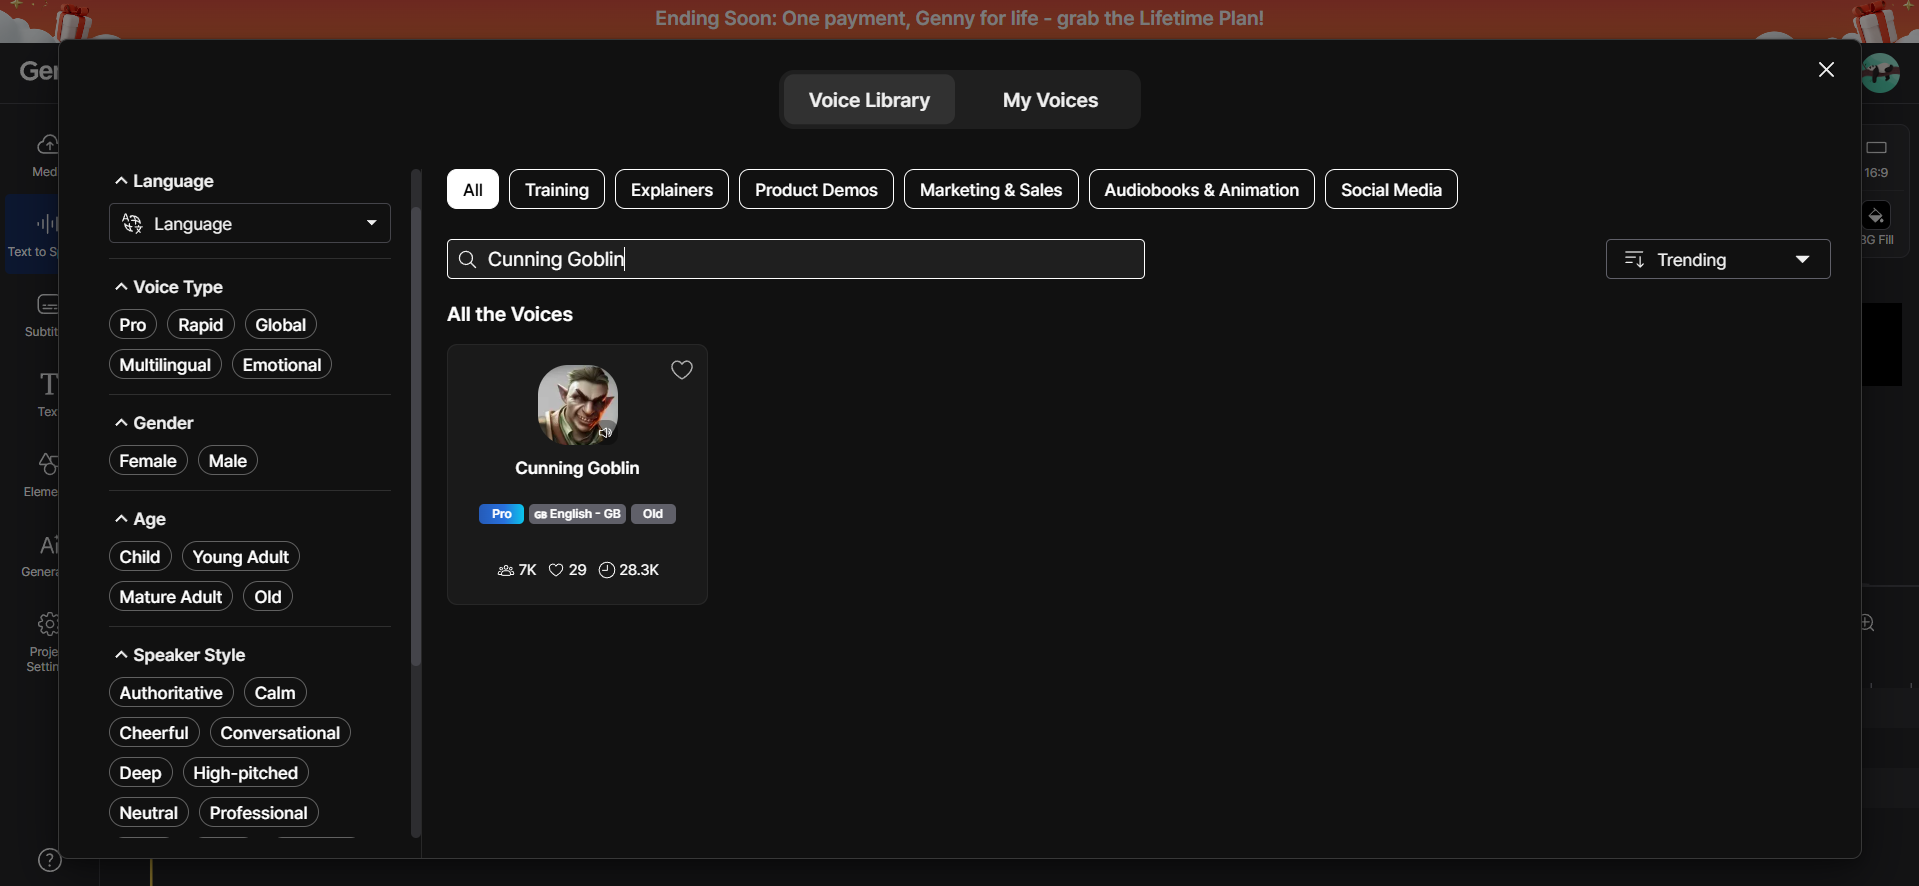Collapse the Gender filter section
Screen dimensions: 1919x886
[154, 423]
